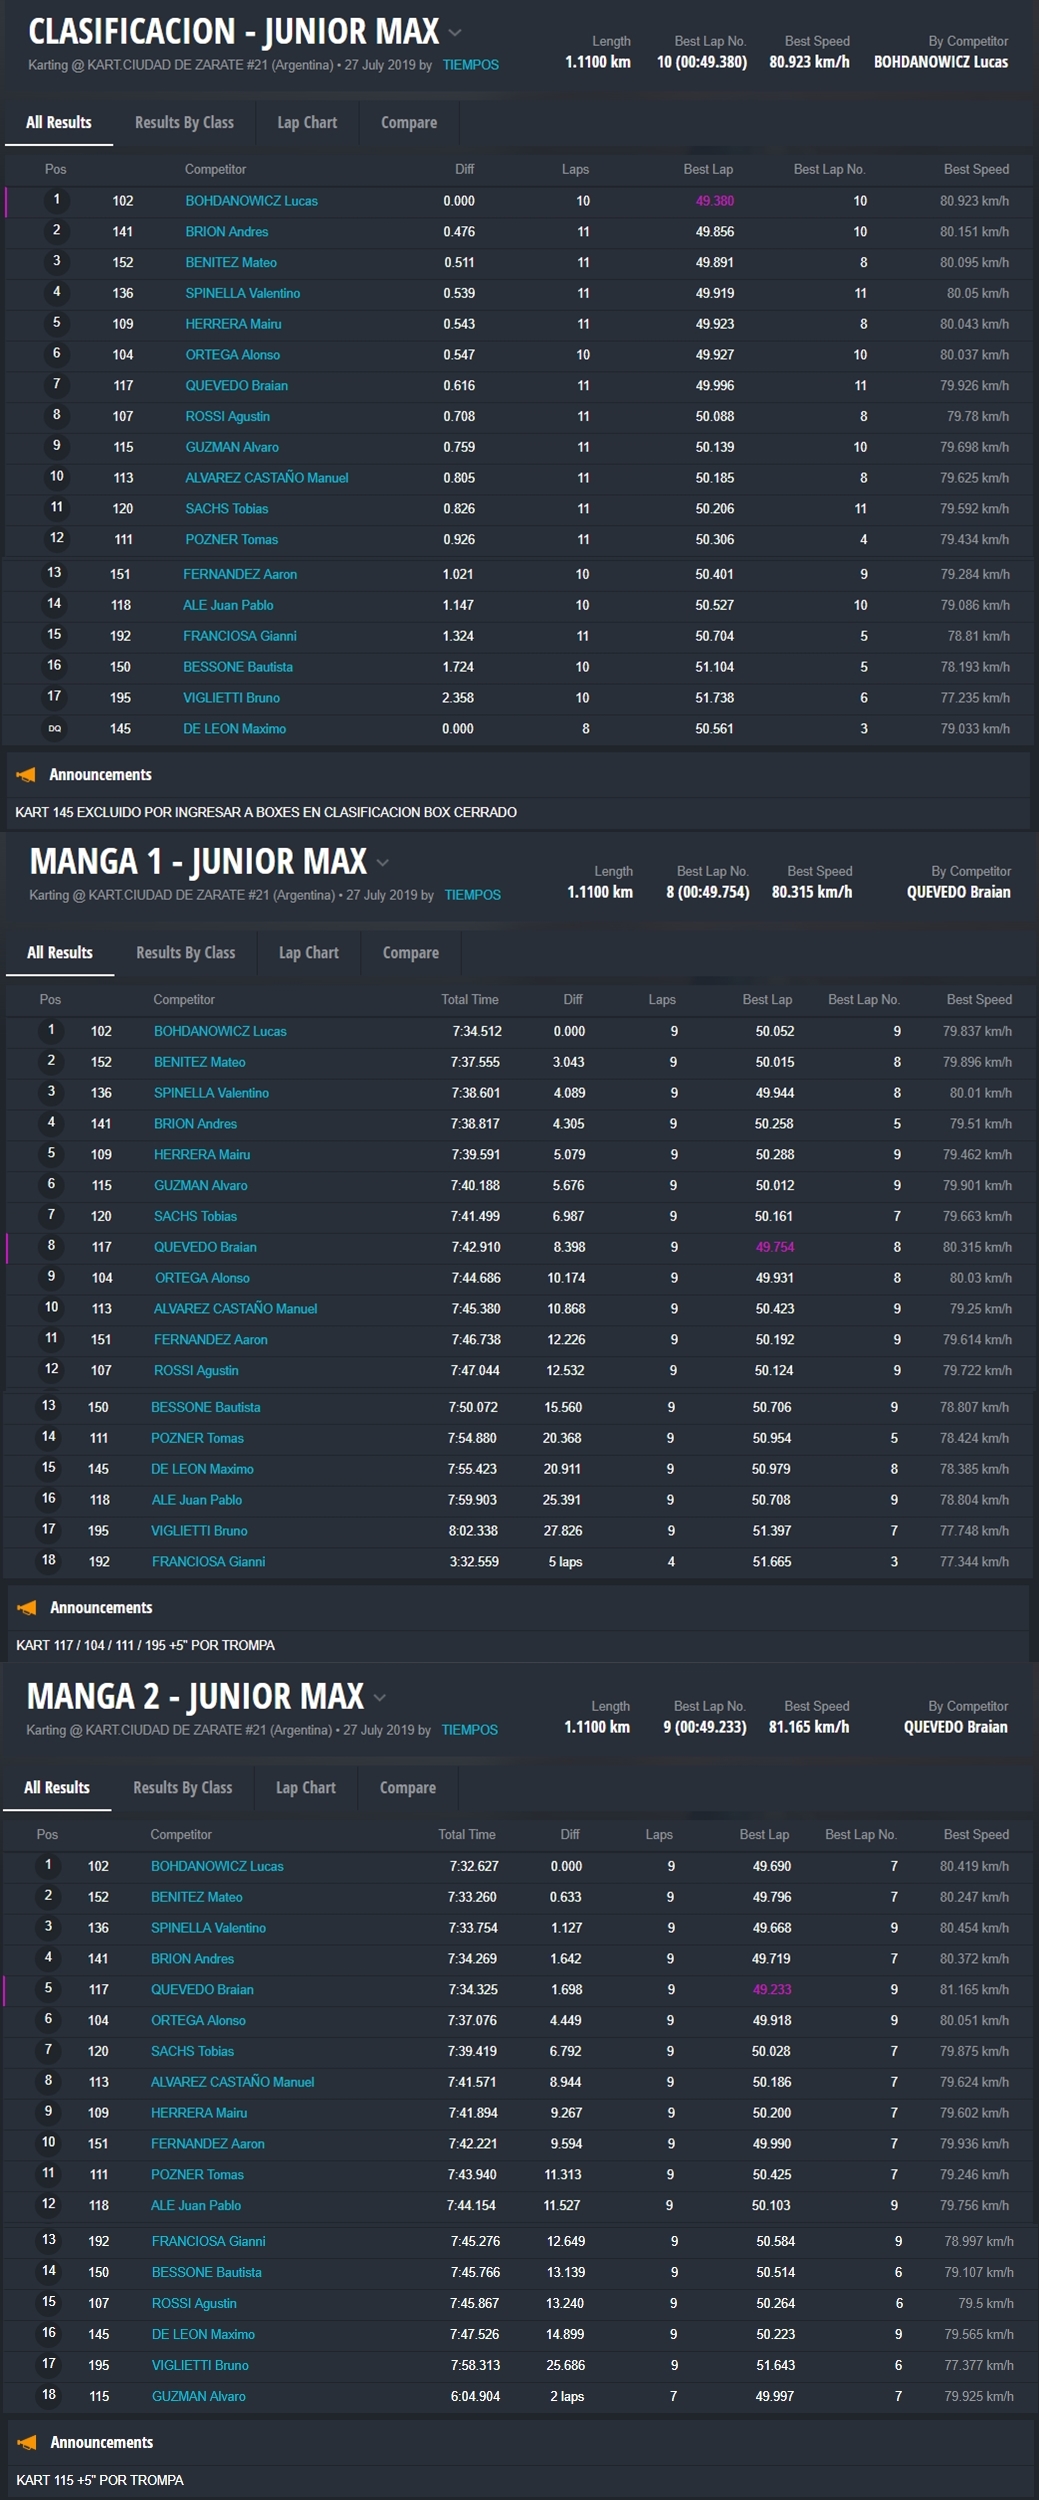The width and height of the screenshot is (1039, 2500).
Task: Select All Results tab in Manga 1
Action: click(x=60, y=953)
